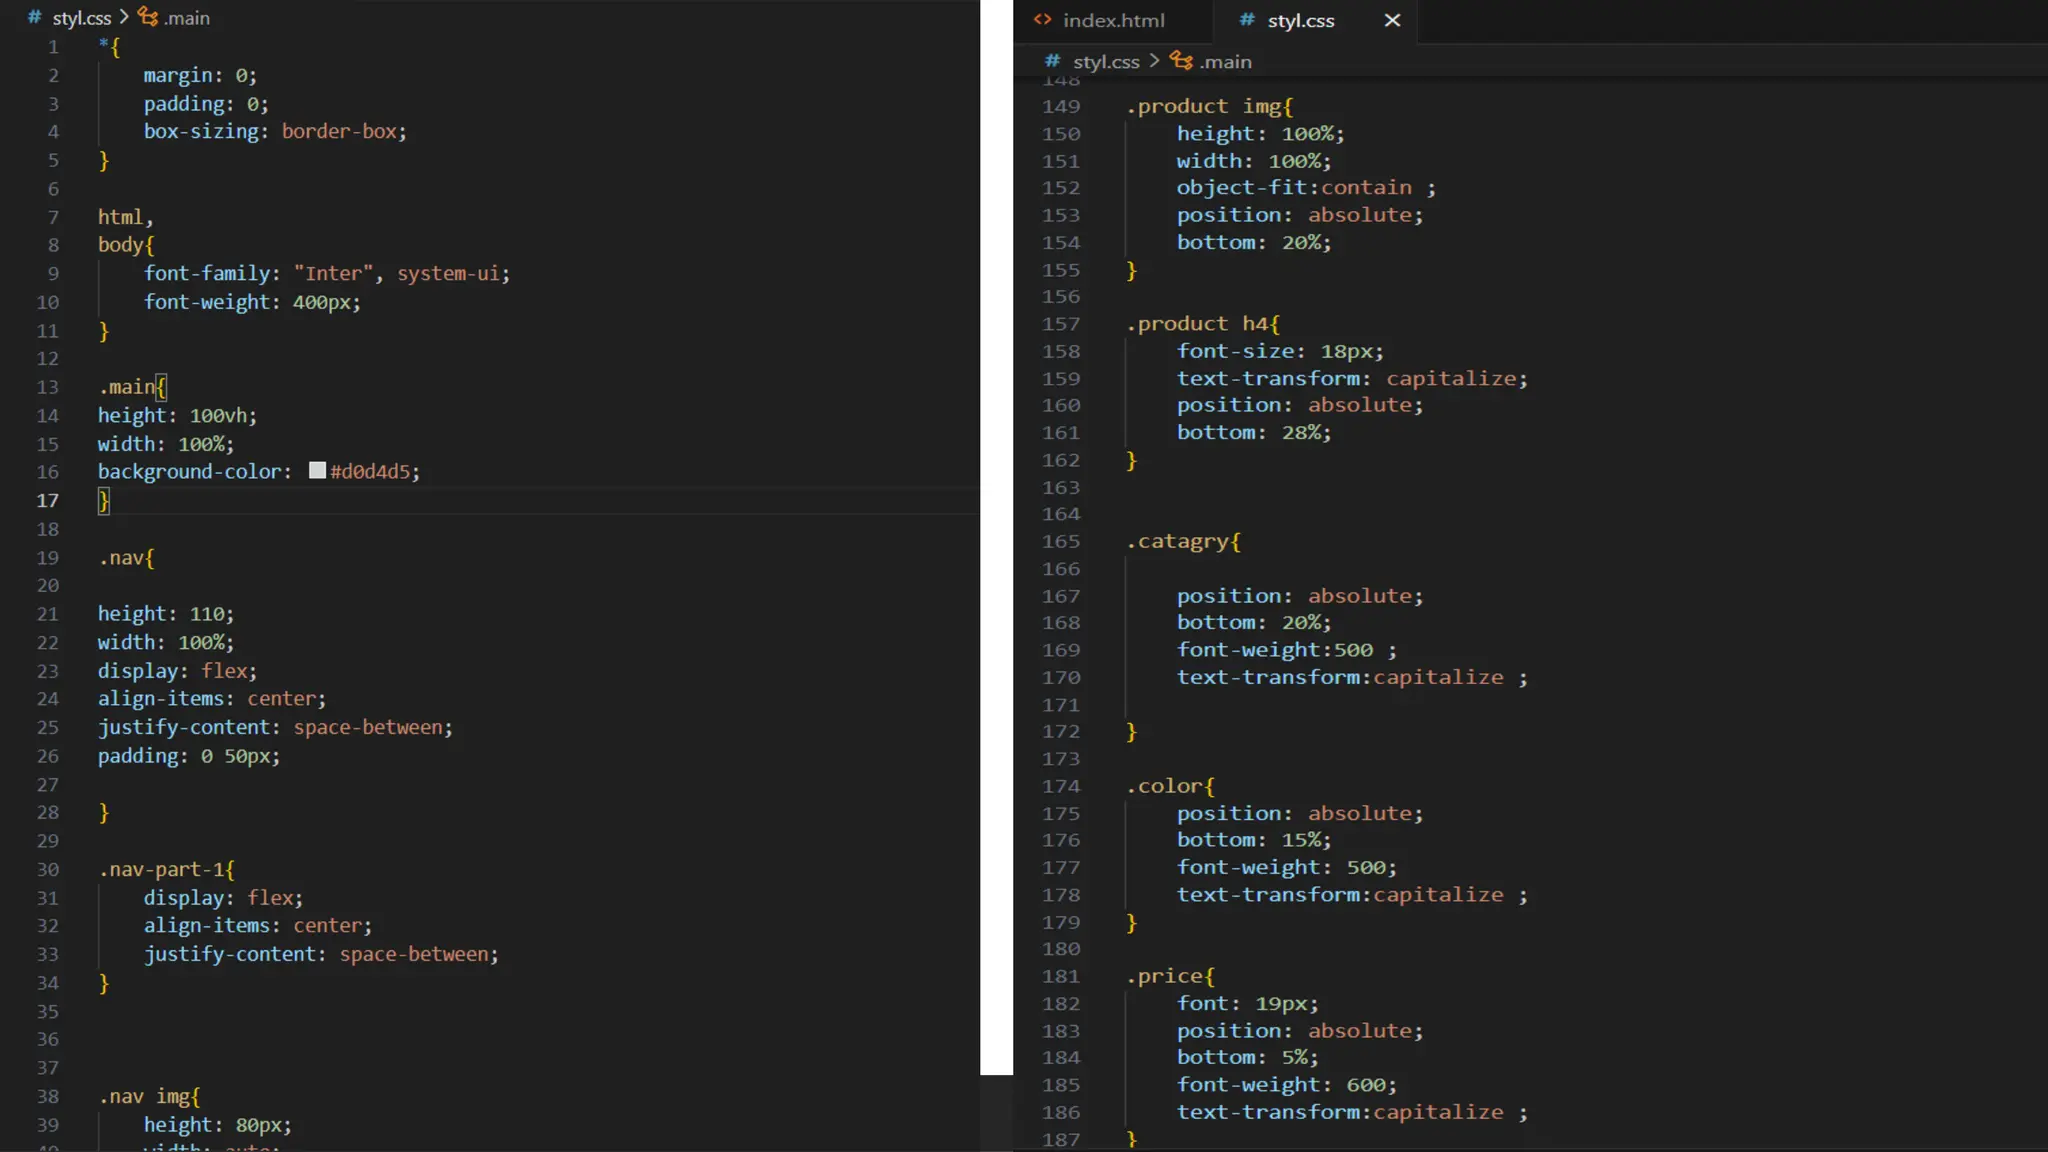The width and height of the screenshot is (2048, 1152).
Task: Click the .main symbol icon in right breadcrumb
Action: 1181,61
